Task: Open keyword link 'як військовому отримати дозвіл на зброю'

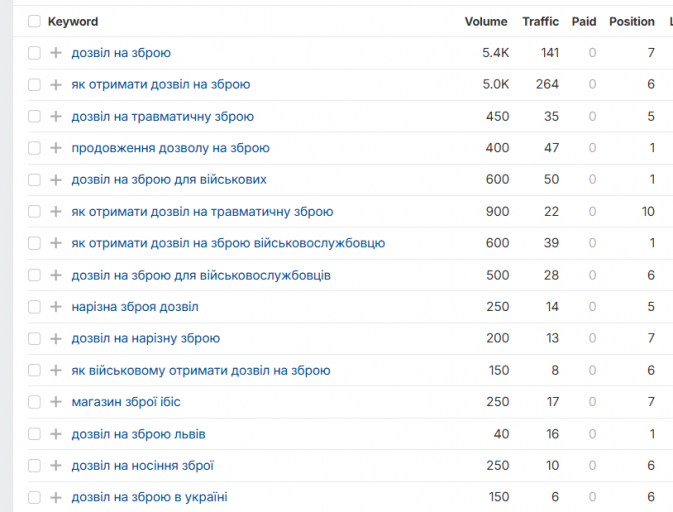Action: point(201,370)
